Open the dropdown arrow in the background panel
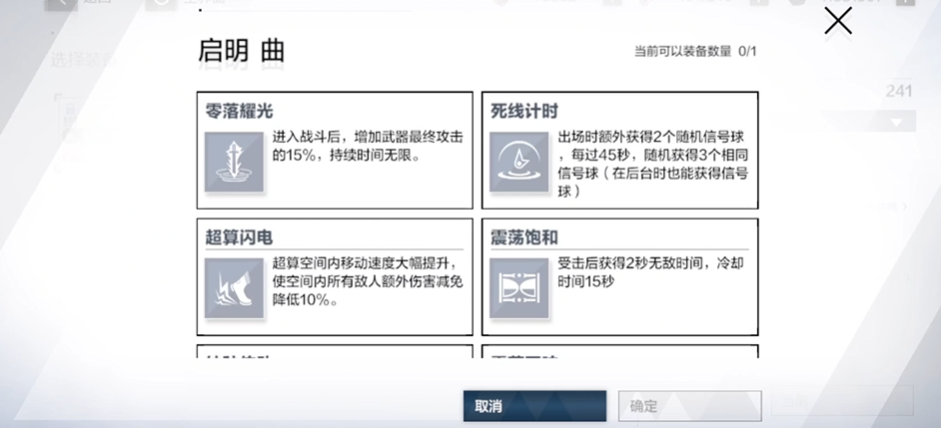This screenshot has height=428, width=941. 897,122
